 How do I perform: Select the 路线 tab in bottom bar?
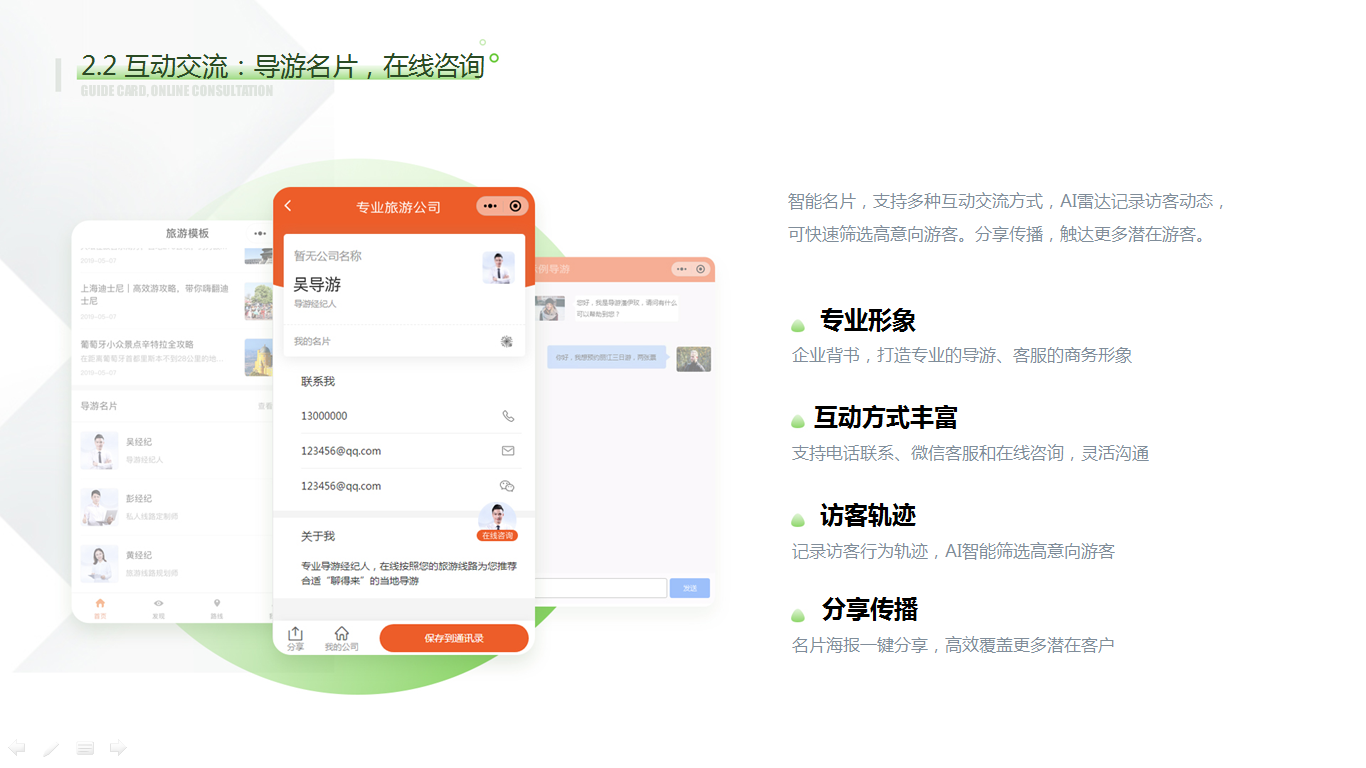pos(217,608)
